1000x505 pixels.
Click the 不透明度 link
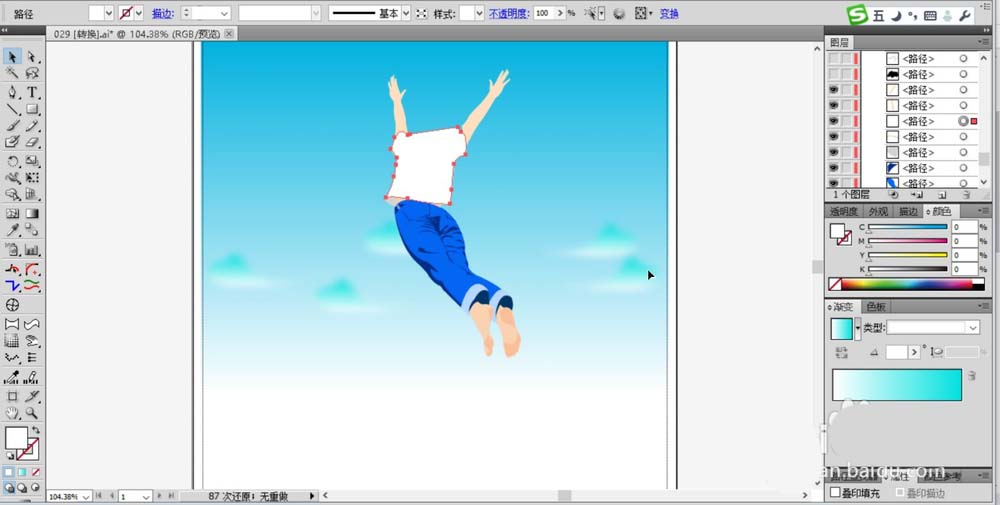510,13
